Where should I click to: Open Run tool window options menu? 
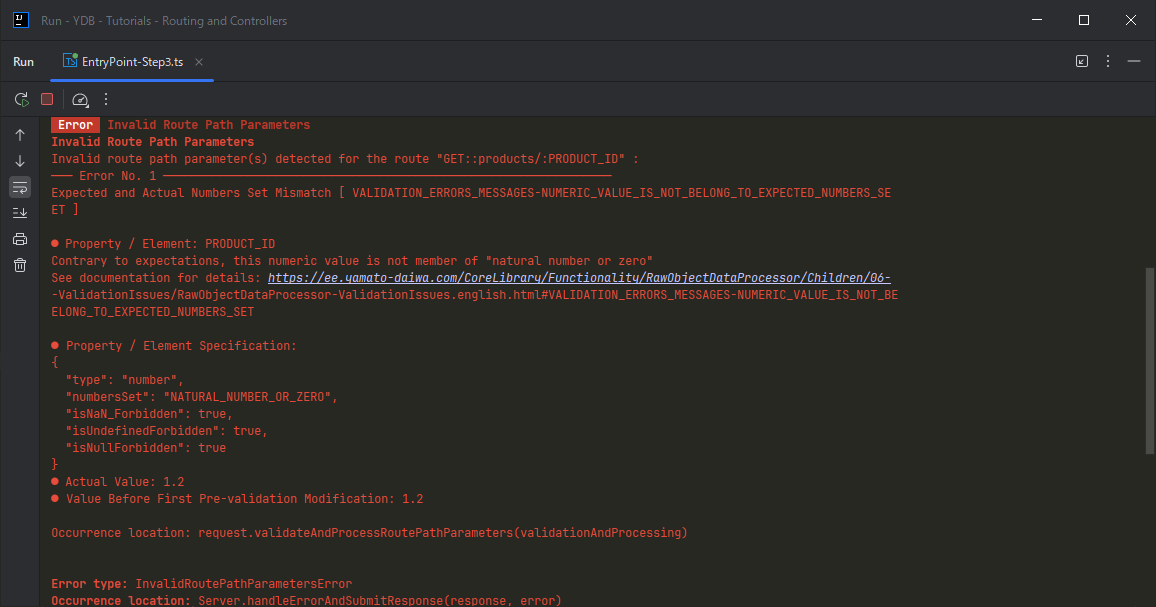1108,61
